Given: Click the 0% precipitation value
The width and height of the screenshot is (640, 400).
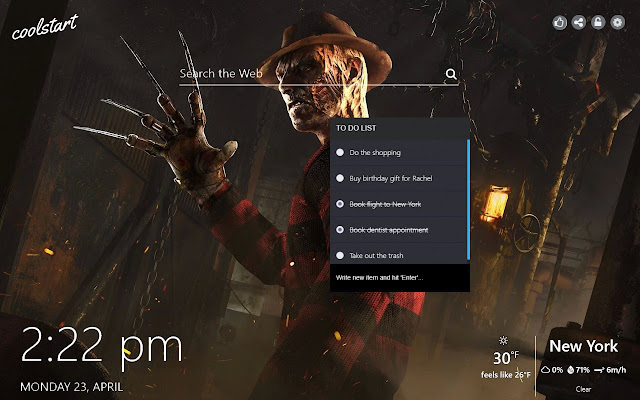Looking at the screenshot, I should (x=557, y=370).
